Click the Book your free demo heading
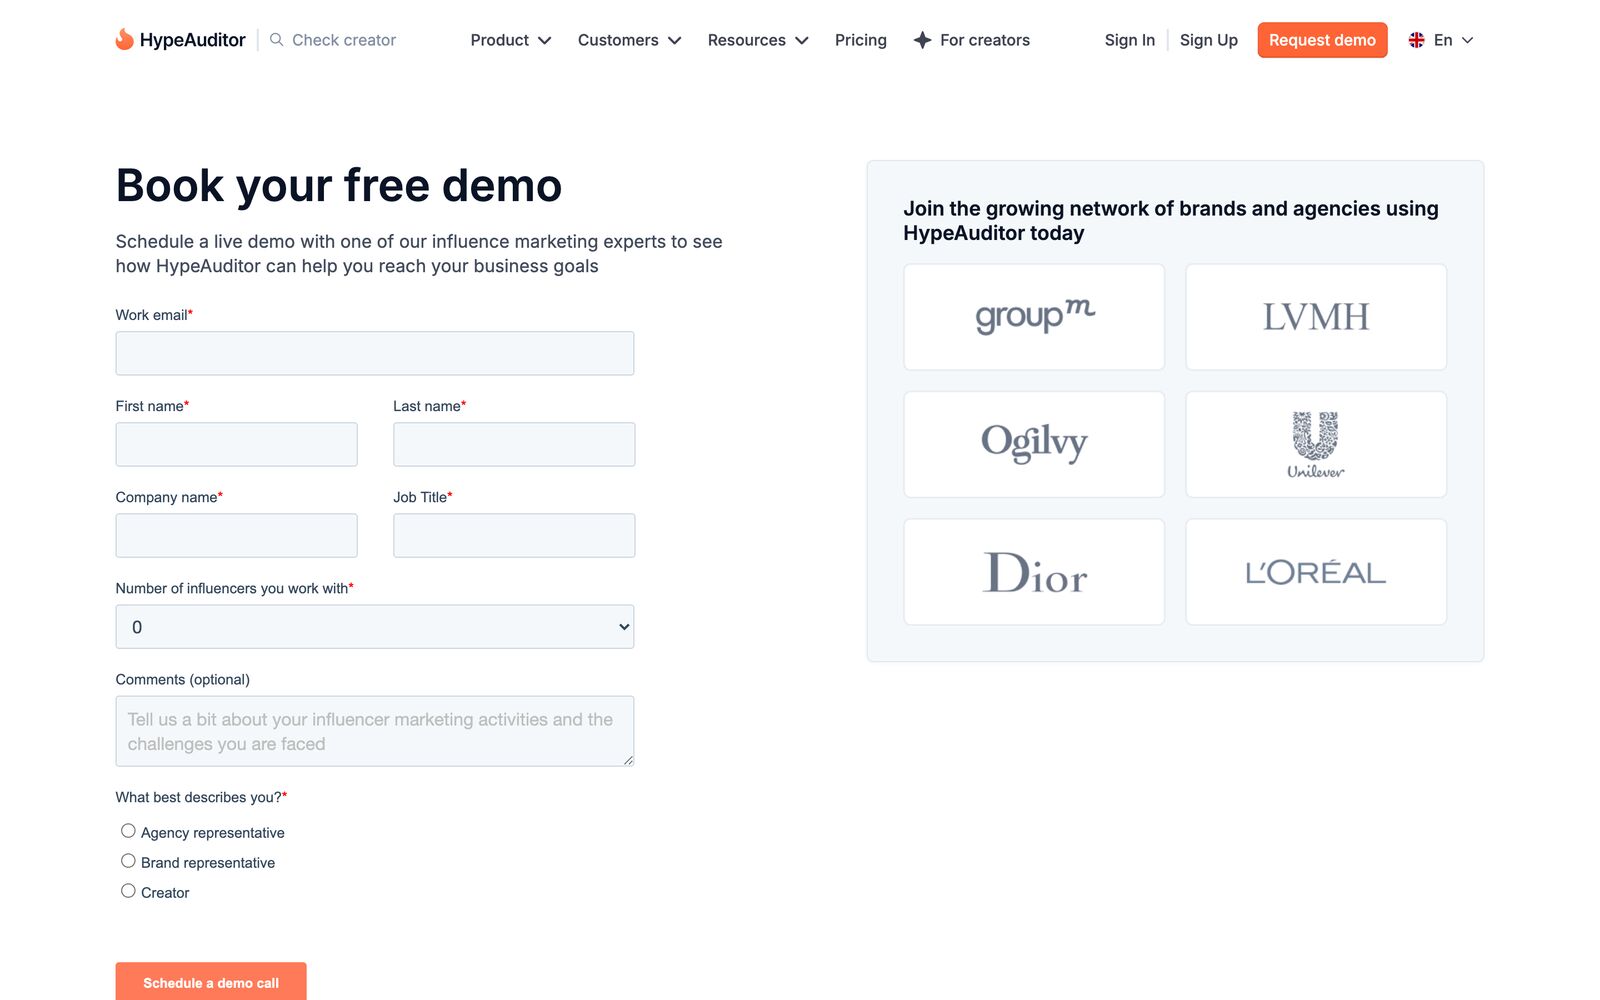The image size is (1600, 1000). (339, 186)
